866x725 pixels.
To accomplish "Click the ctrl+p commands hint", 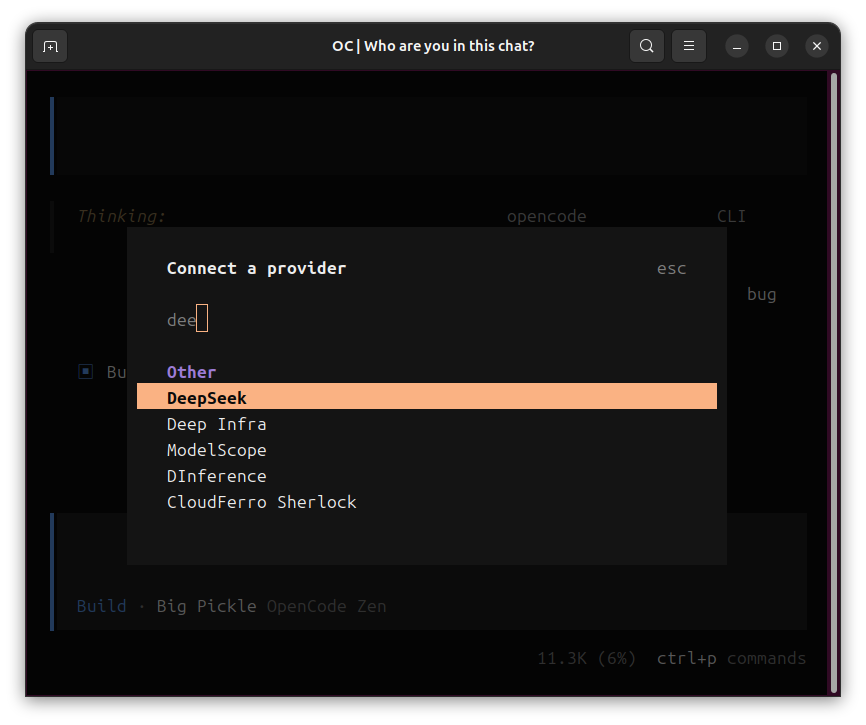I will click(x=731, y=658).
